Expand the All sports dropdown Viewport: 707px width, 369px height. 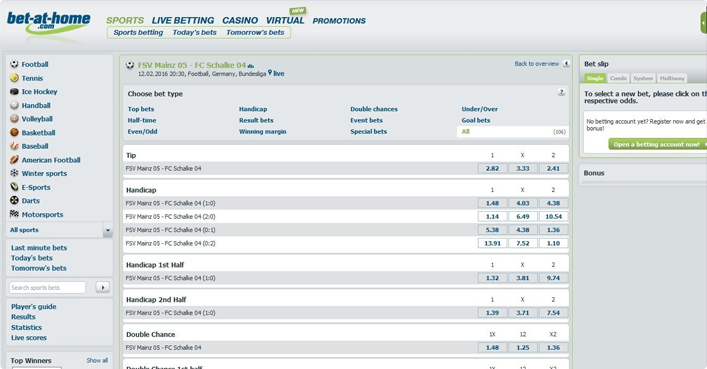(x=108, y=230)
